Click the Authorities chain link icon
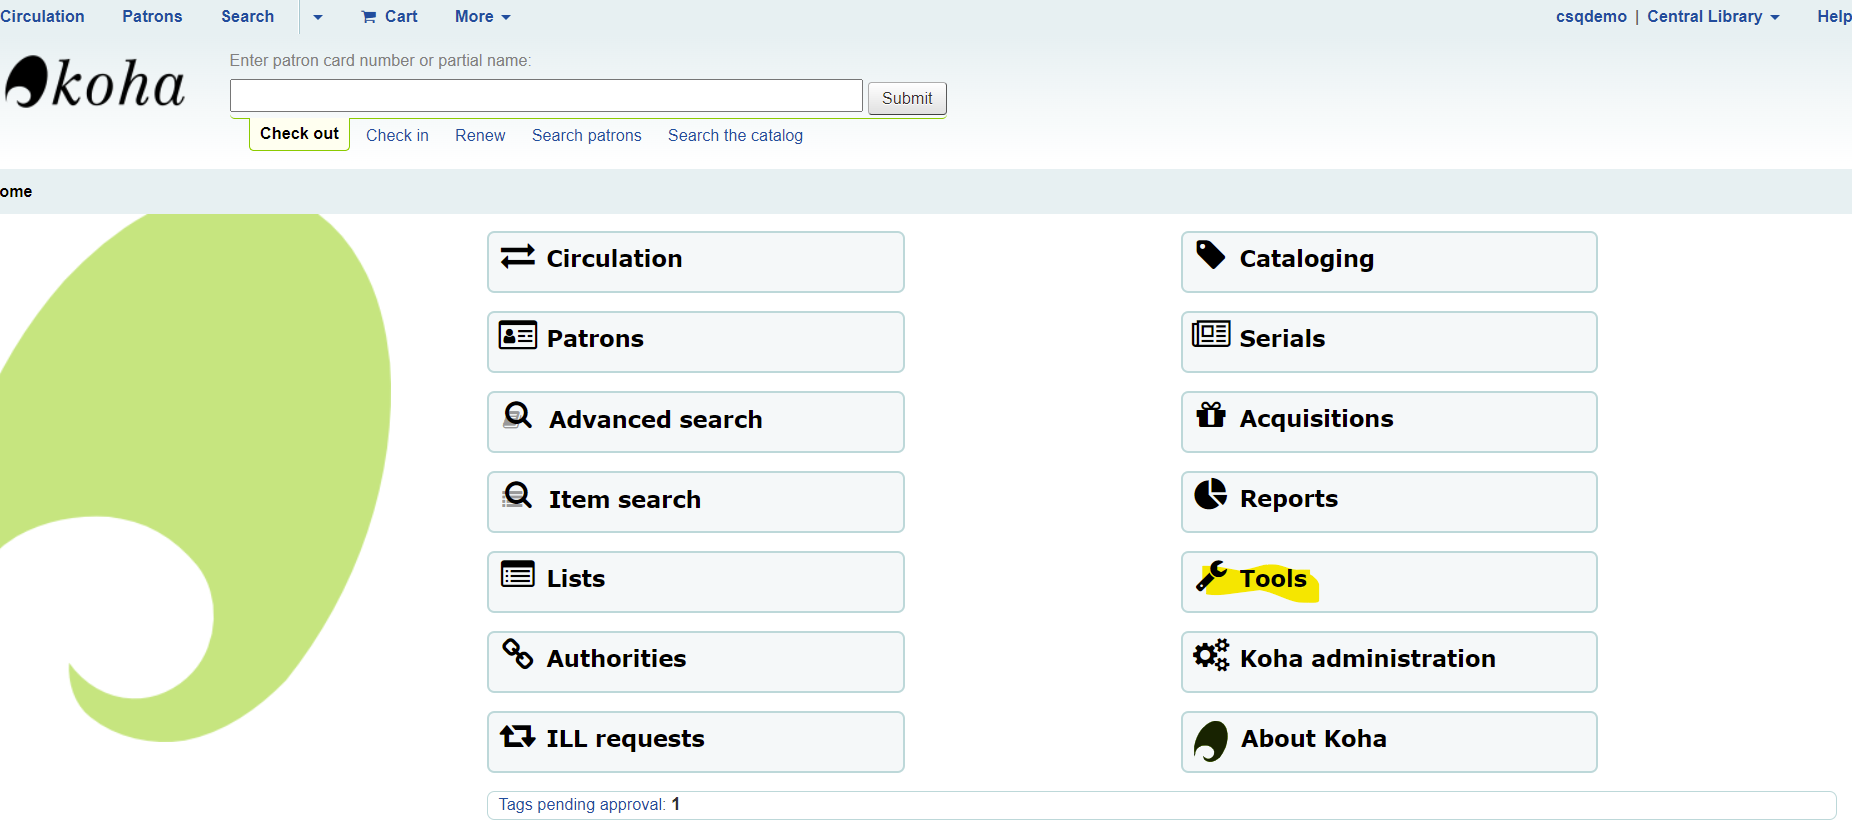 (x=517, y=654)
